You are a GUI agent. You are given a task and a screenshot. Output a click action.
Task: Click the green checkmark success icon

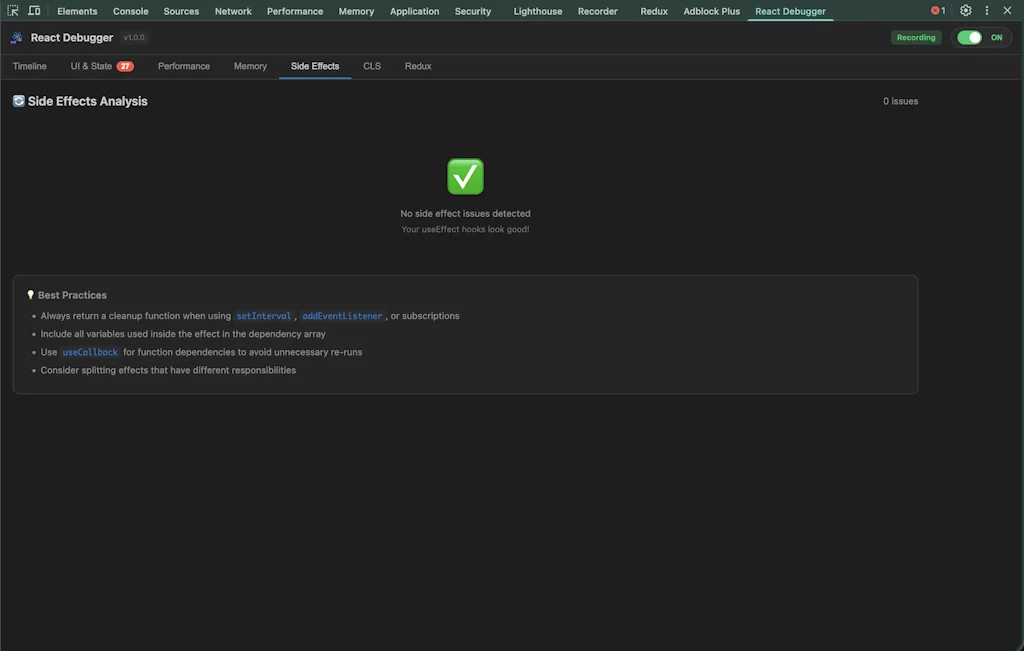point(465,176)
